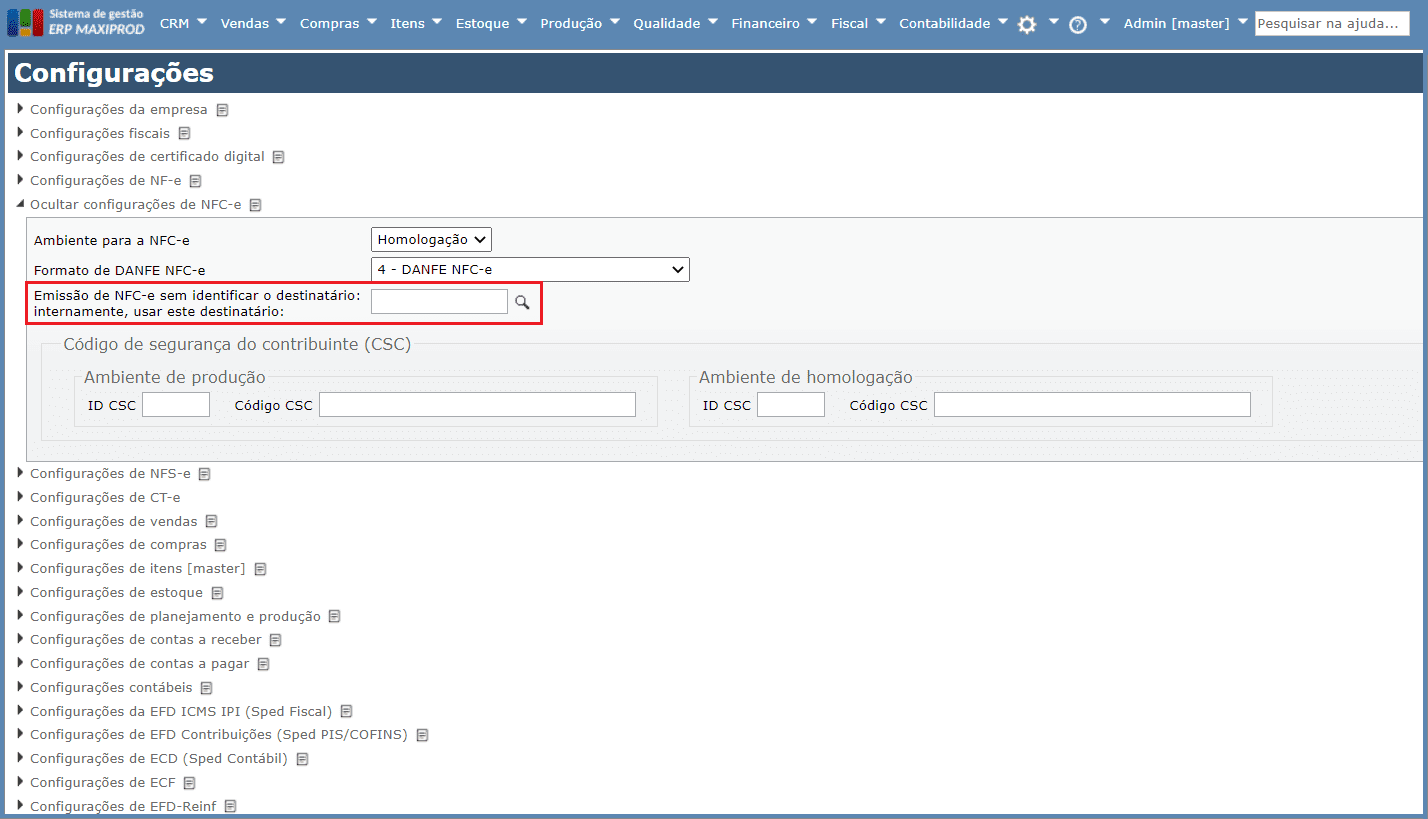
Task: Click Configurações de EFD-Reinf link
Action: (x=123, y=806)
